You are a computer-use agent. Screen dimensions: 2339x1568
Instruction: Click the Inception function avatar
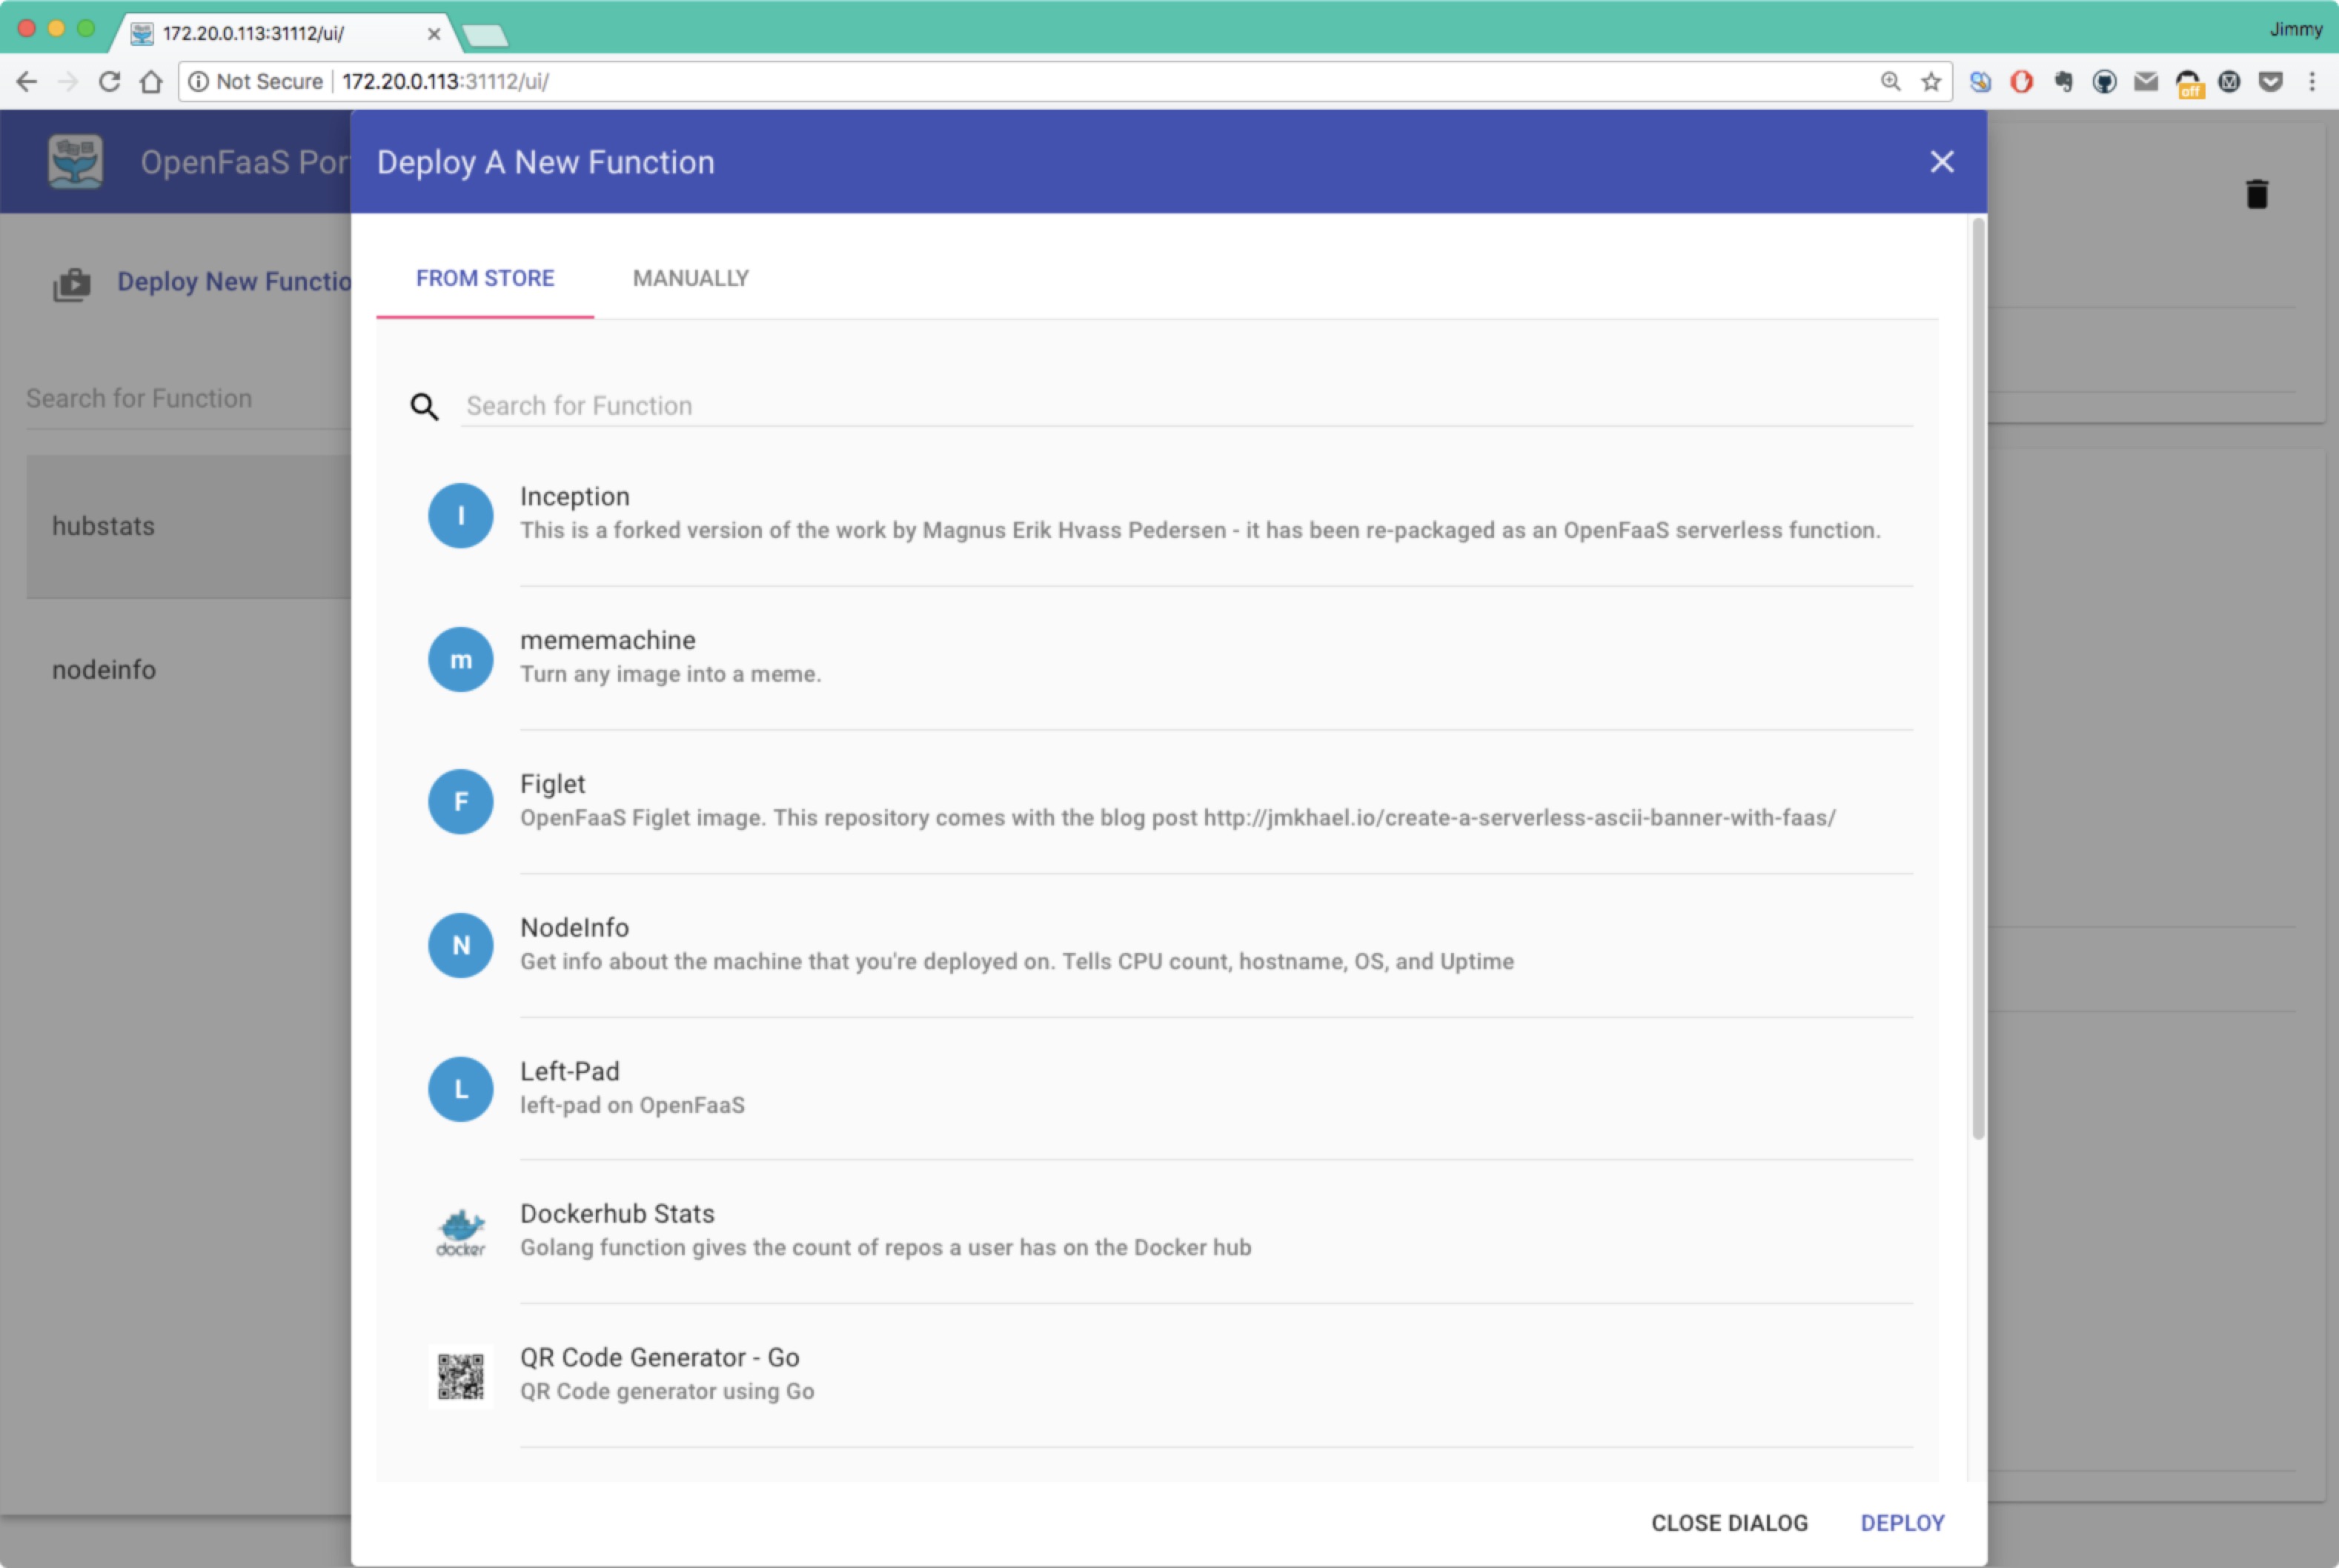tap(461, 515)
